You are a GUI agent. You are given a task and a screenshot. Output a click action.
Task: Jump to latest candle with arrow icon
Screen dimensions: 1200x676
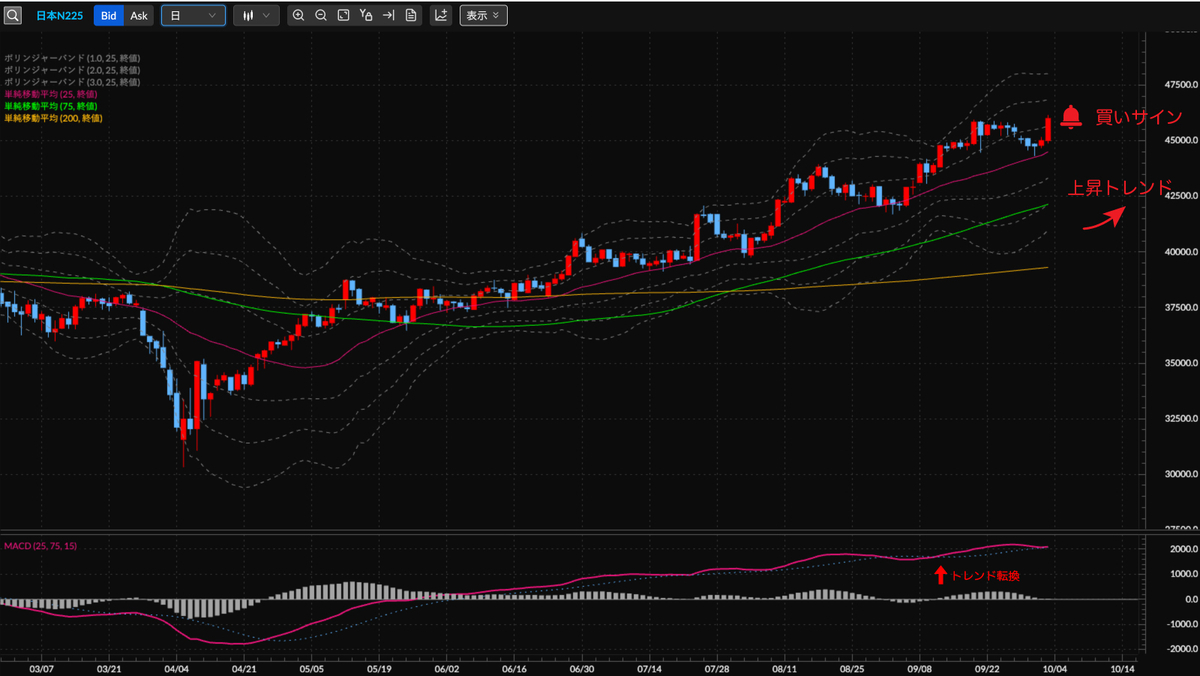(x=389, y=16)
